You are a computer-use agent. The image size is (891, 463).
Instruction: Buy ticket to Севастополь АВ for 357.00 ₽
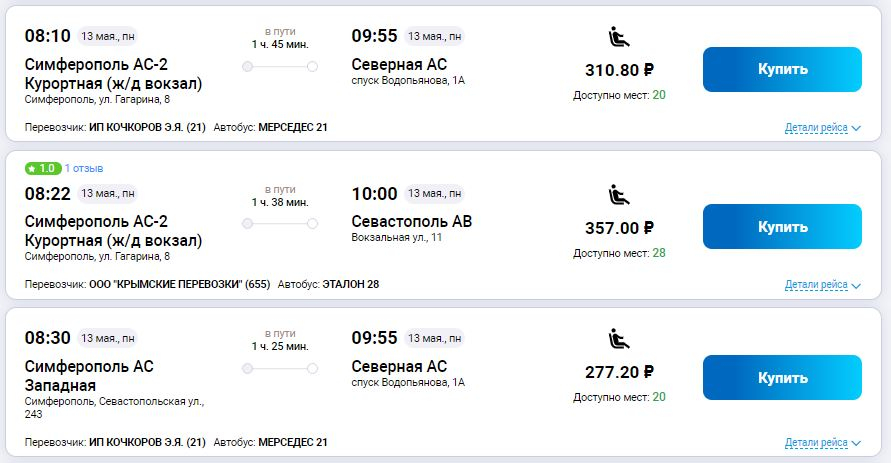(x=782, y=226)
